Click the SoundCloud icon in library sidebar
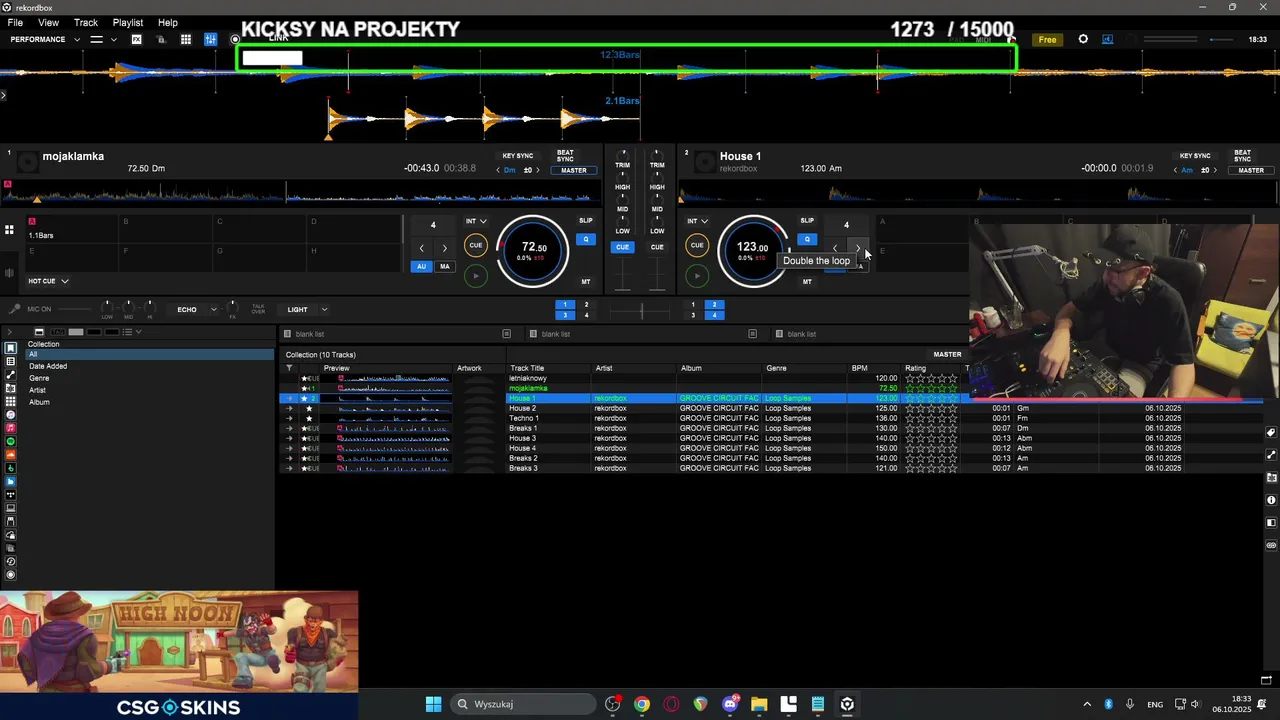 point(11,455)
